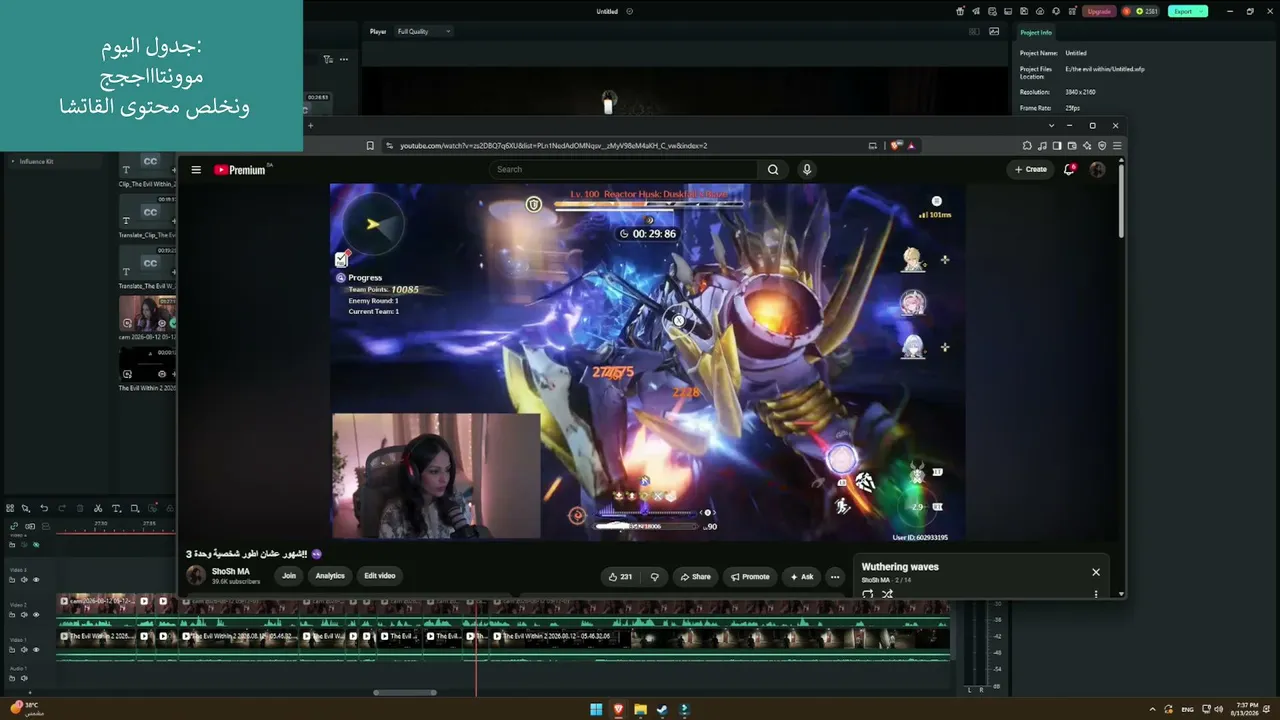Open the YouTube account avatar menu
This screenshot has height=720, width=1280.
tap(1097, 169)
